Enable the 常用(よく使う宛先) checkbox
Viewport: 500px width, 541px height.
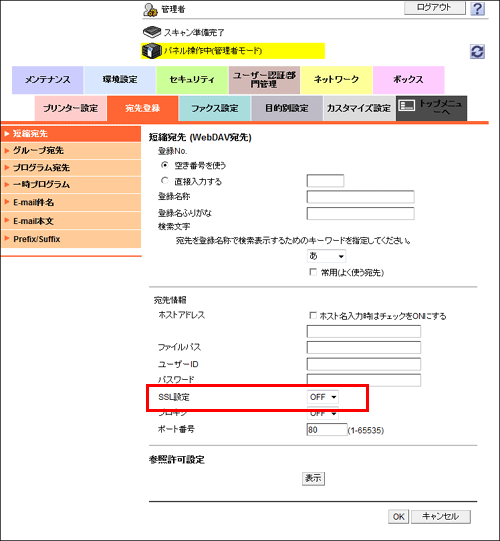pyautogui.click(x=313, y=272)
